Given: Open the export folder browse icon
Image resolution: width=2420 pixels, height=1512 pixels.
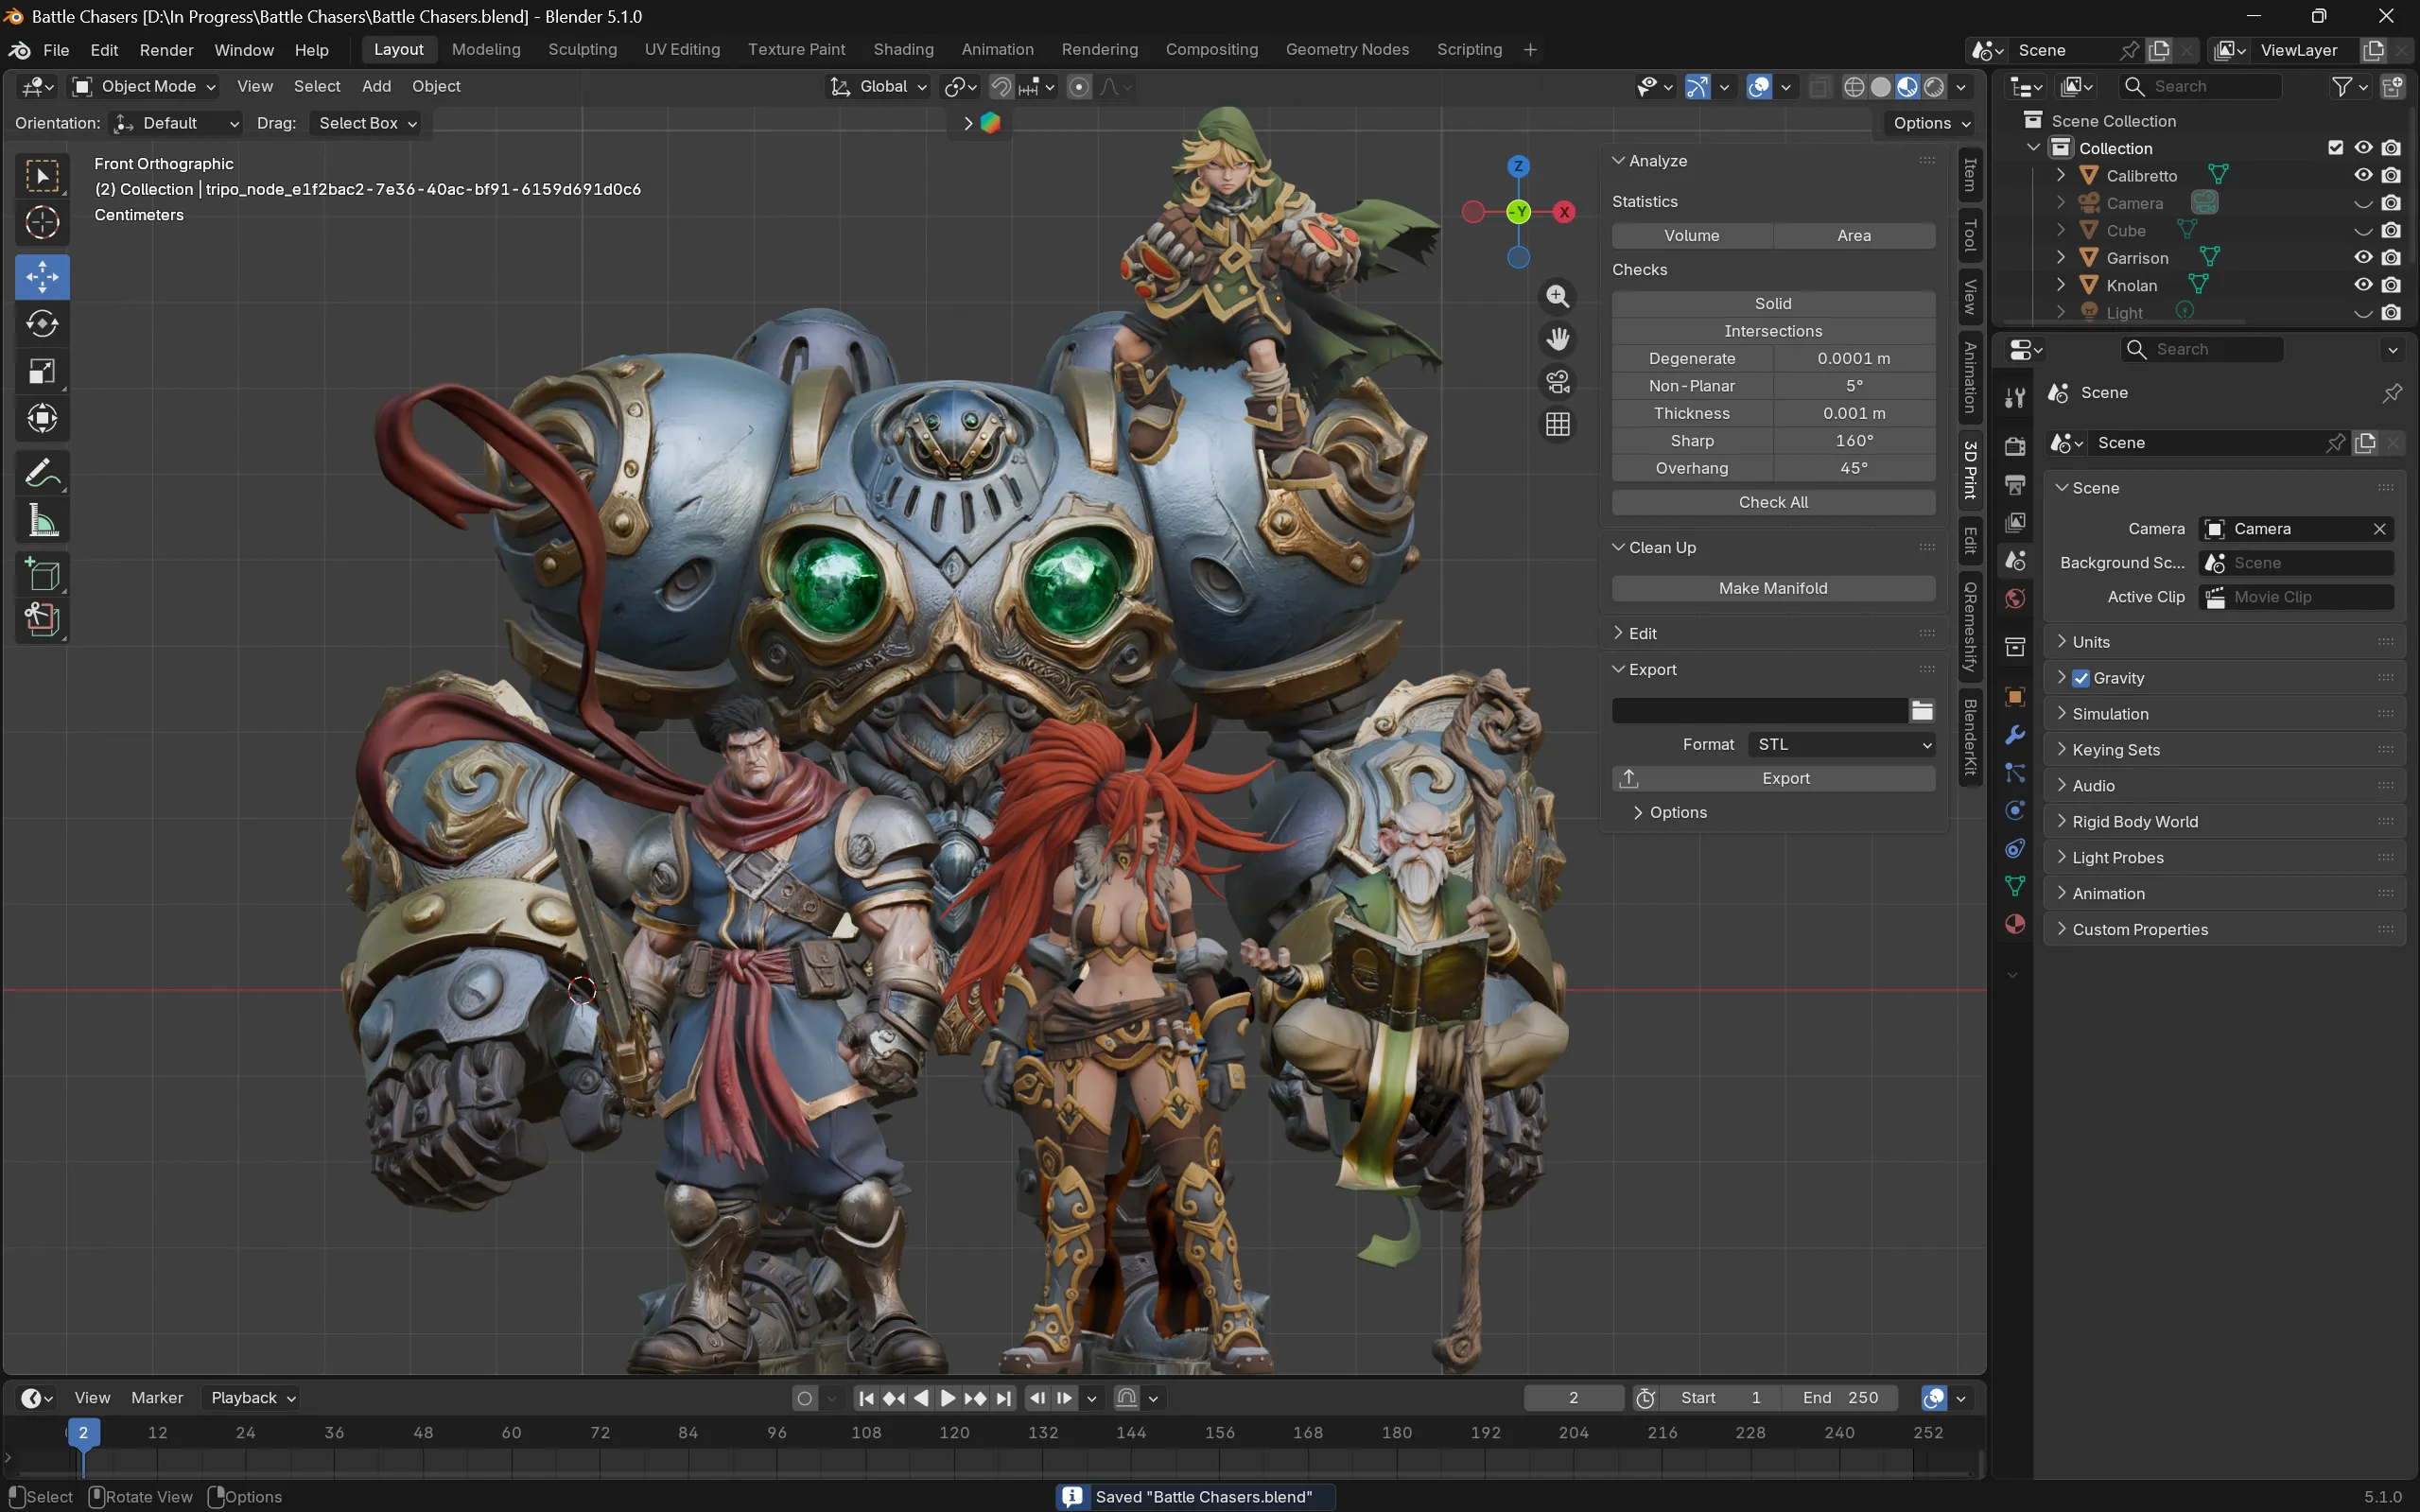Looking at the screenshot, I should [x=1921, y=711].
